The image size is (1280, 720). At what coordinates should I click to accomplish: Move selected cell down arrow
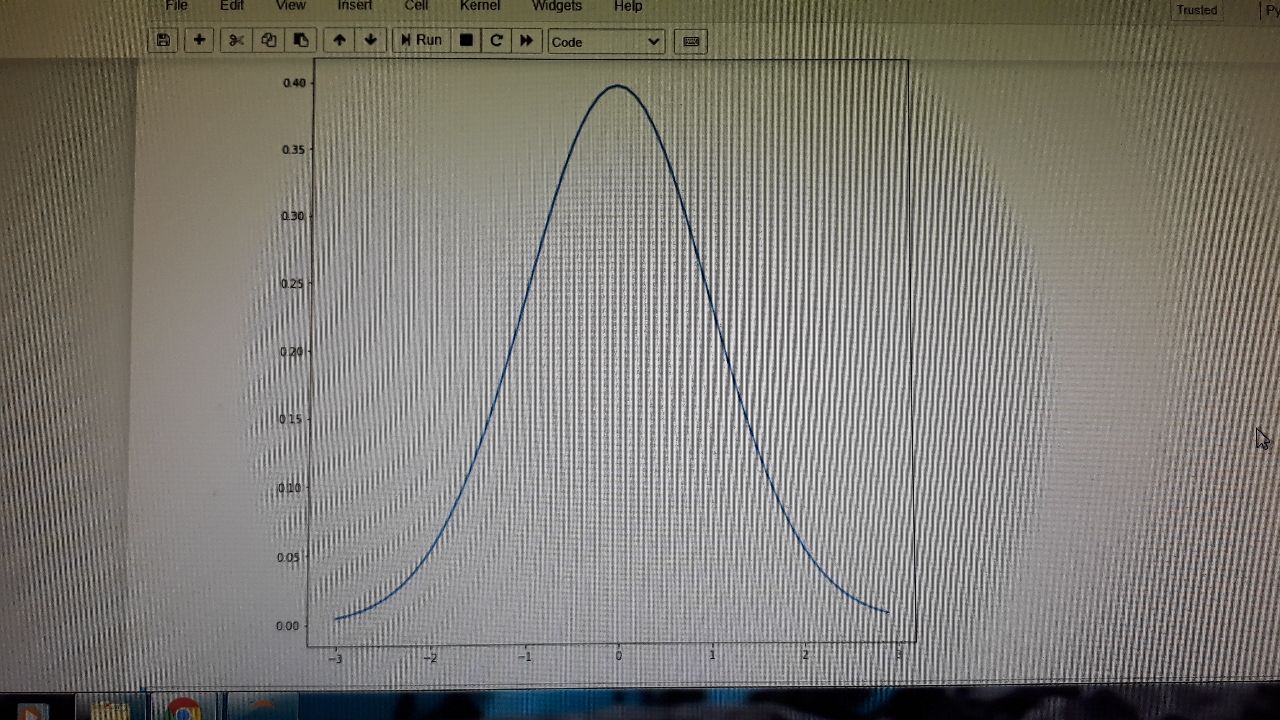371,41
